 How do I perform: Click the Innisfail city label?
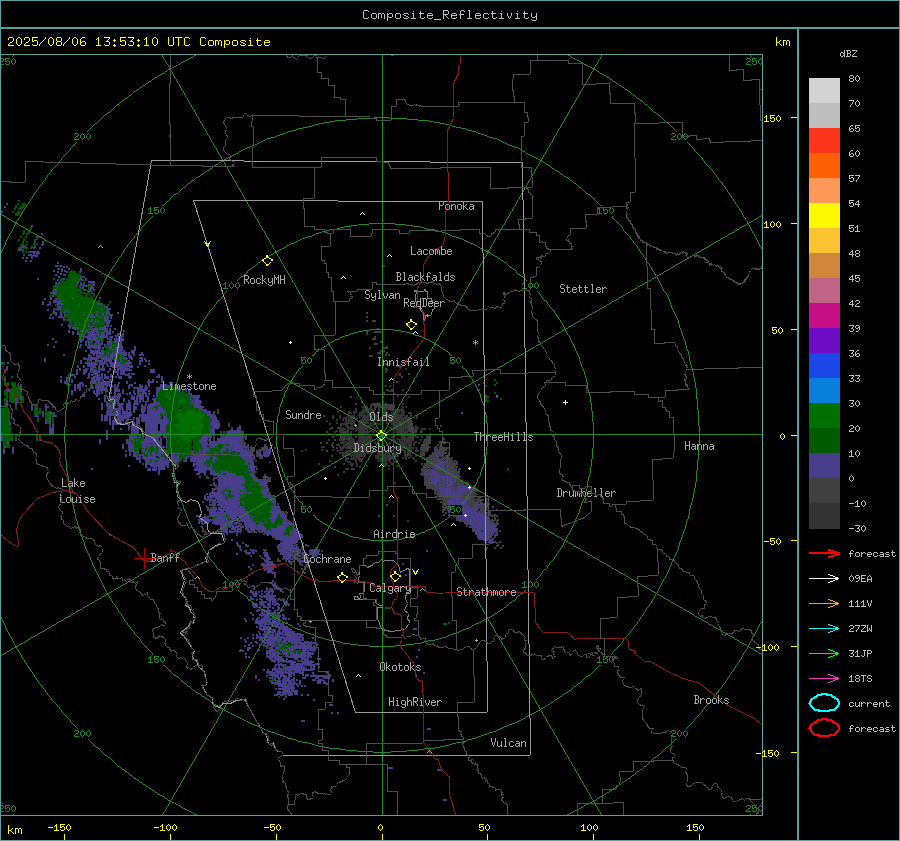tap(403, 362)
